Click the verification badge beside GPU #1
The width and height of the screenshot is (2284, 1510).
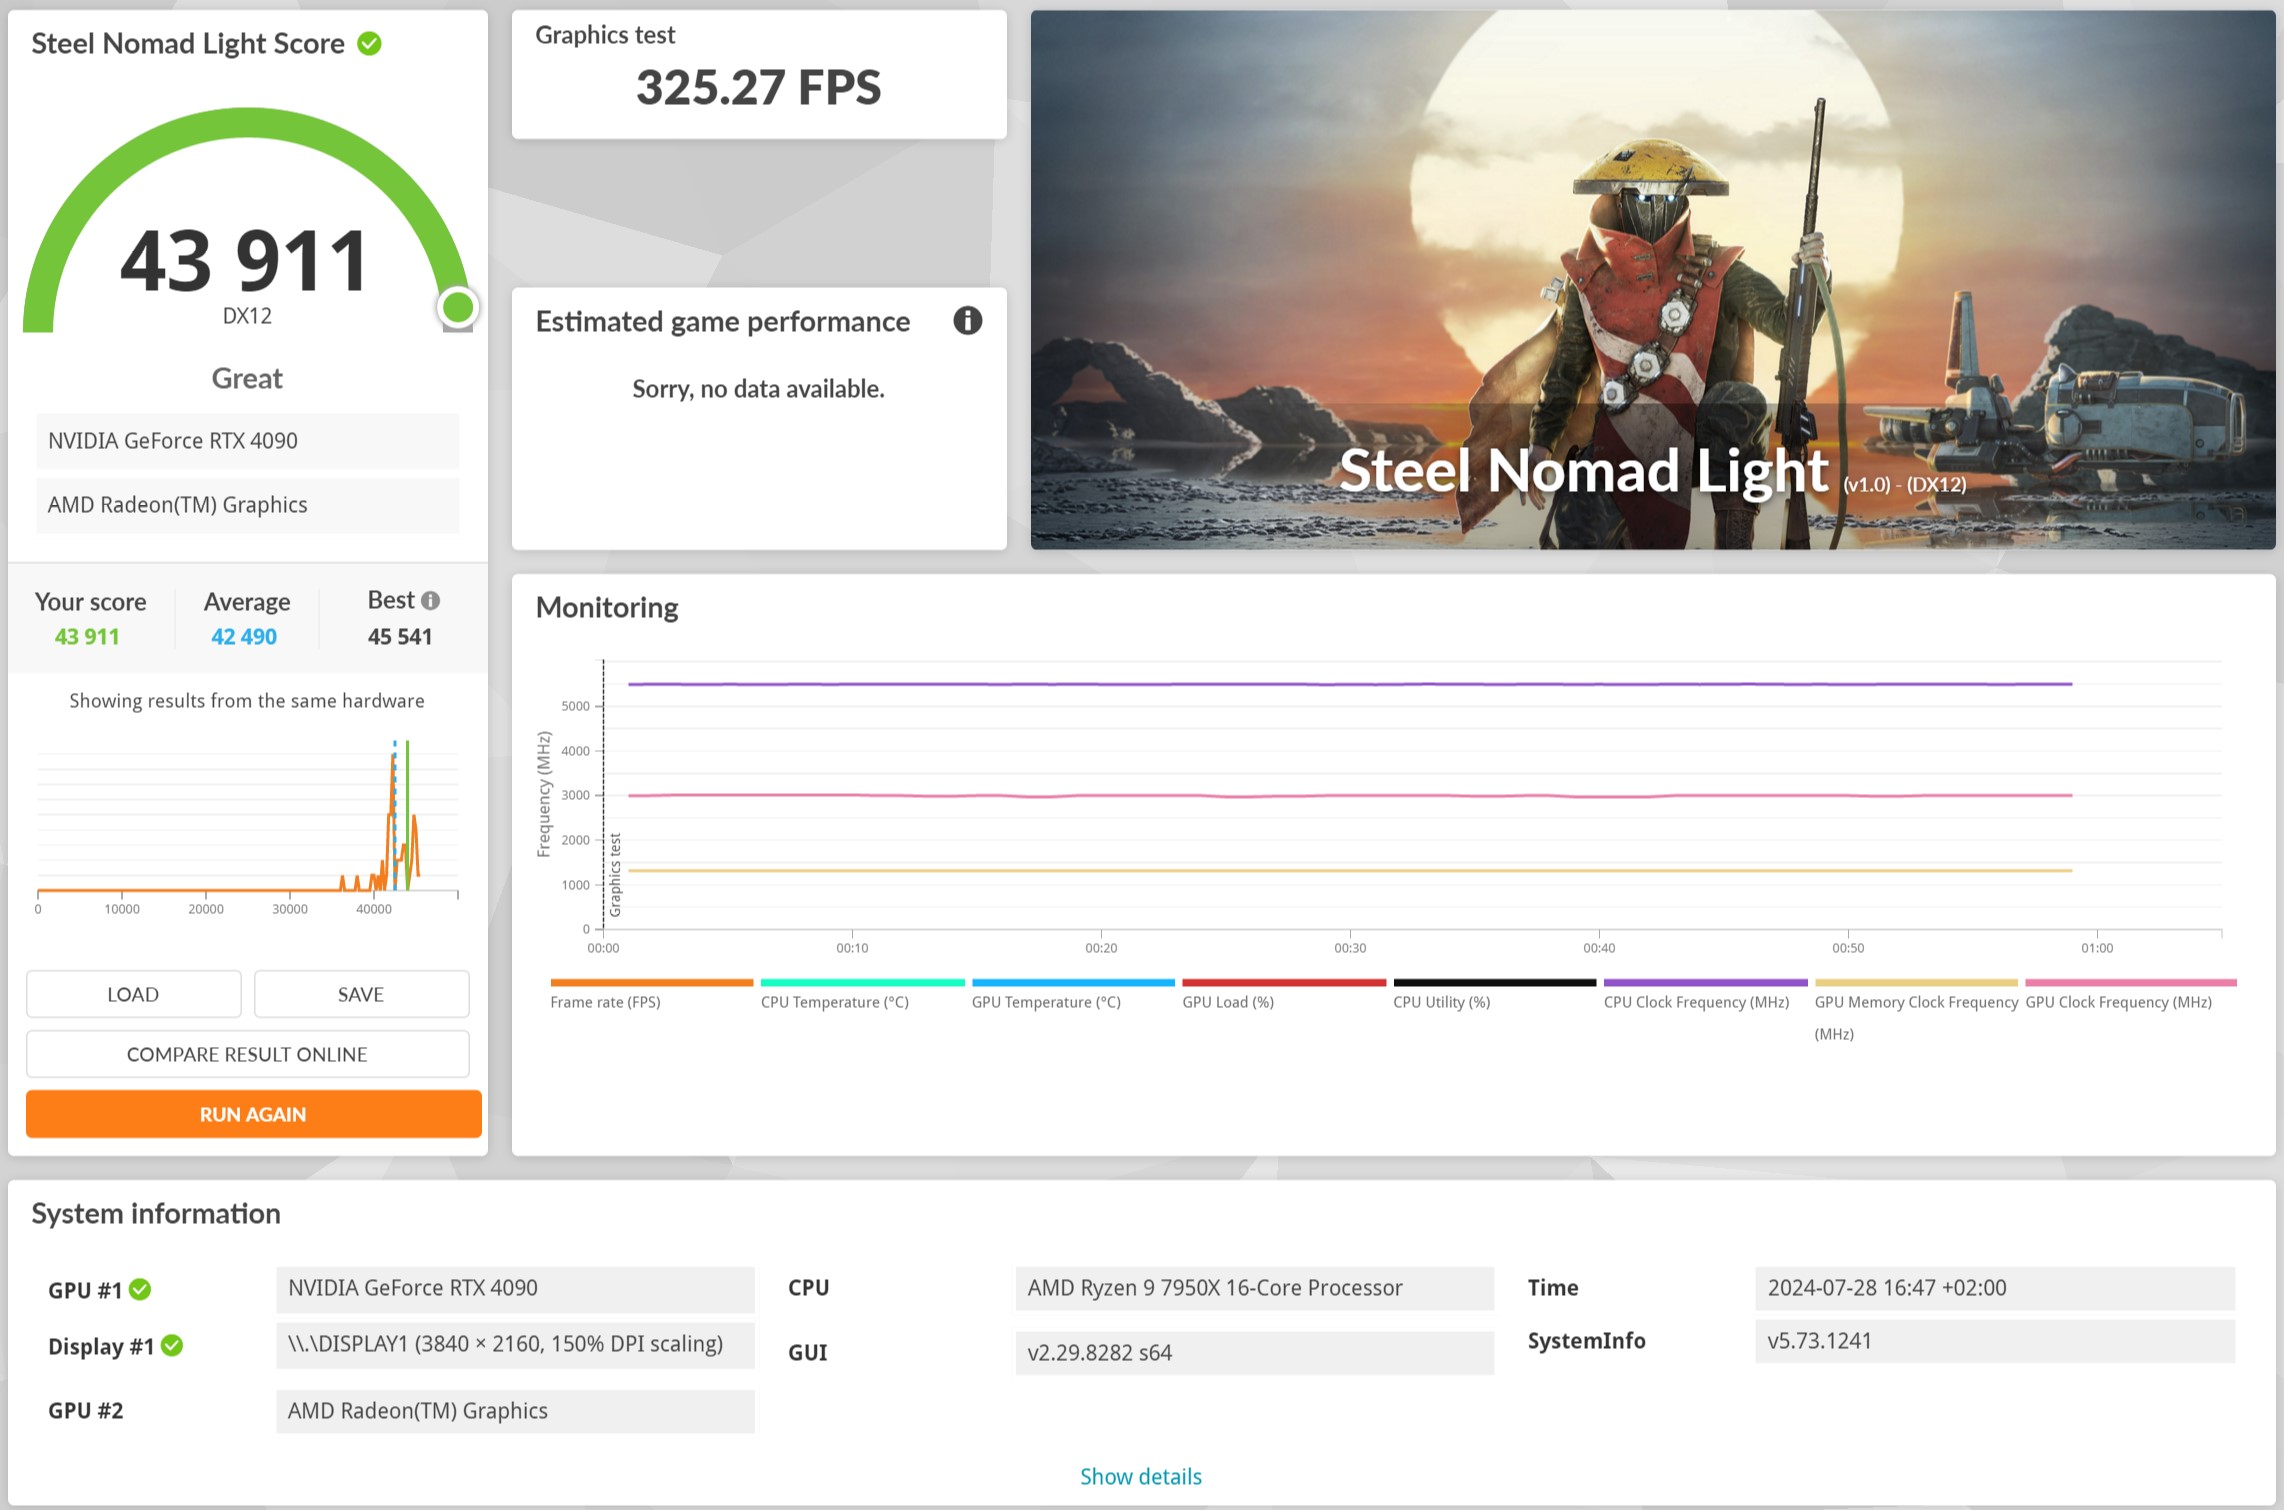pos(140,1289)
